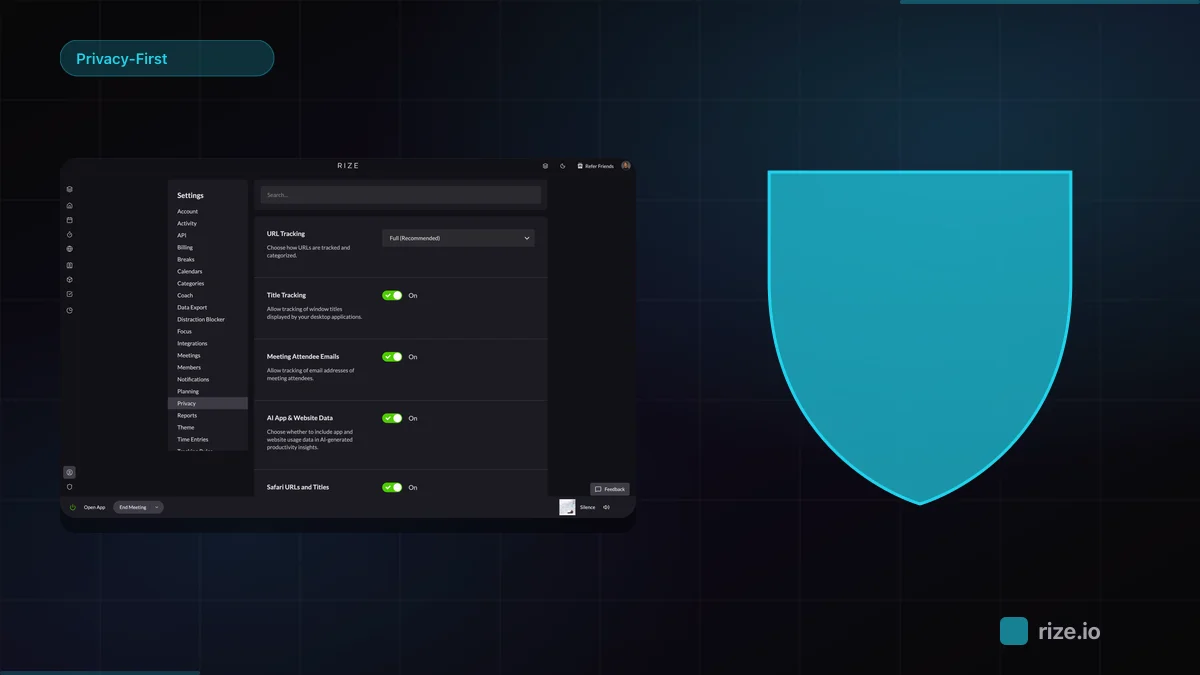
Task: Open the rize.io logo dropdown in the corner
Action: (x=1013, y=630)
